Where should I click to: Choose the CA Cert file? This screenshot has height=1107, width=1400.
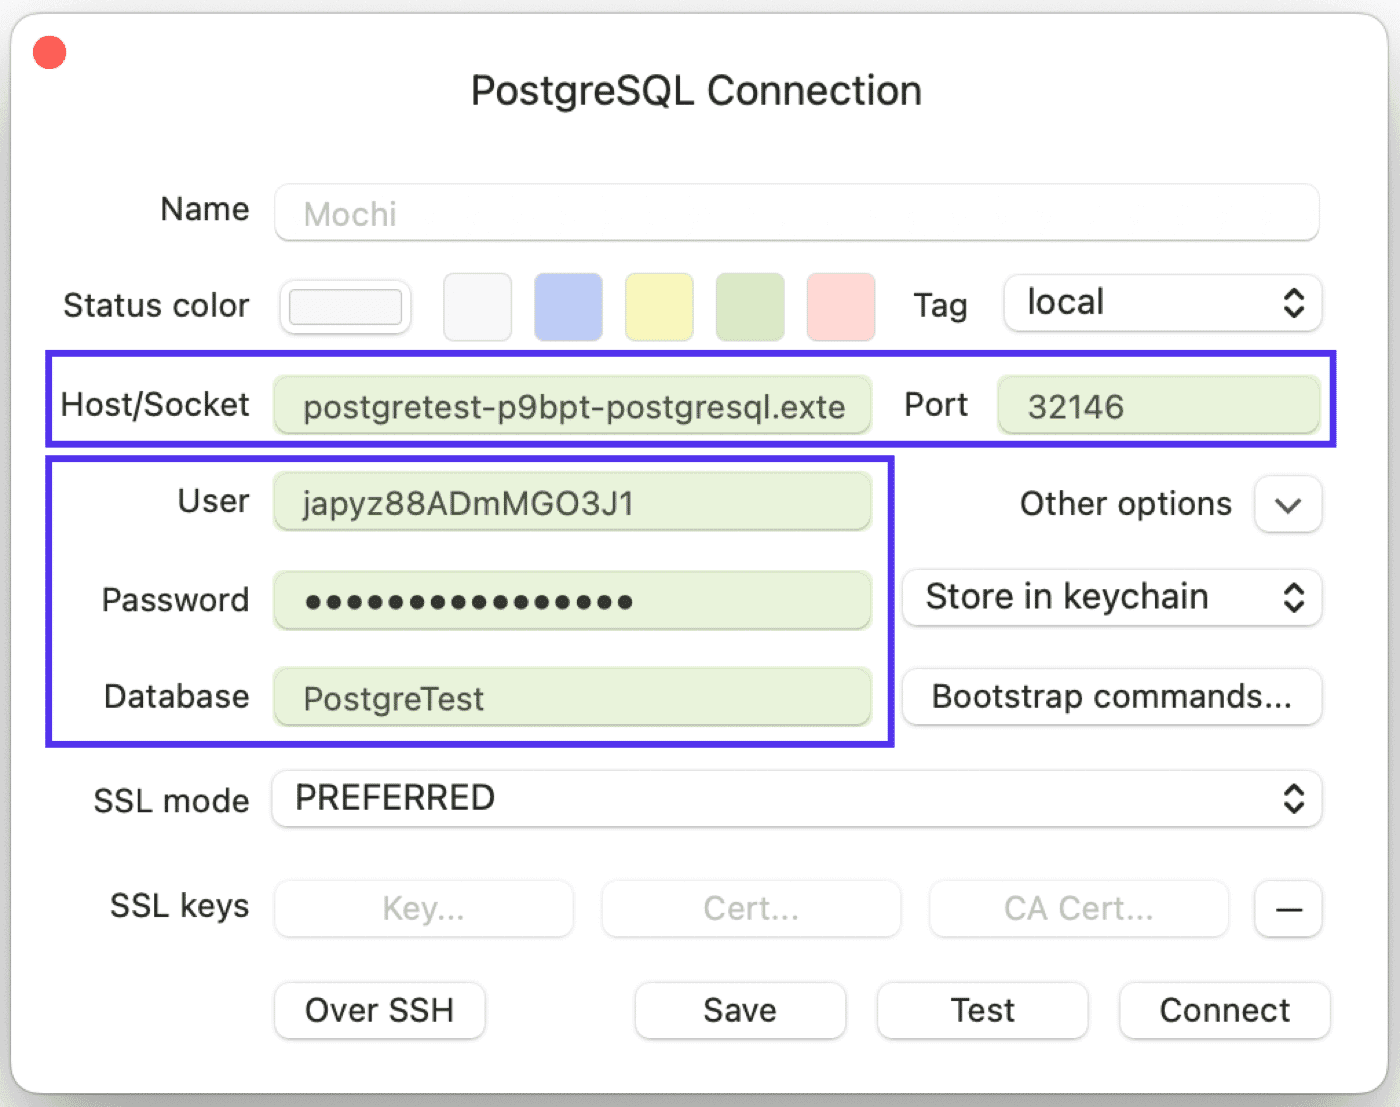tap(1078, 908)
